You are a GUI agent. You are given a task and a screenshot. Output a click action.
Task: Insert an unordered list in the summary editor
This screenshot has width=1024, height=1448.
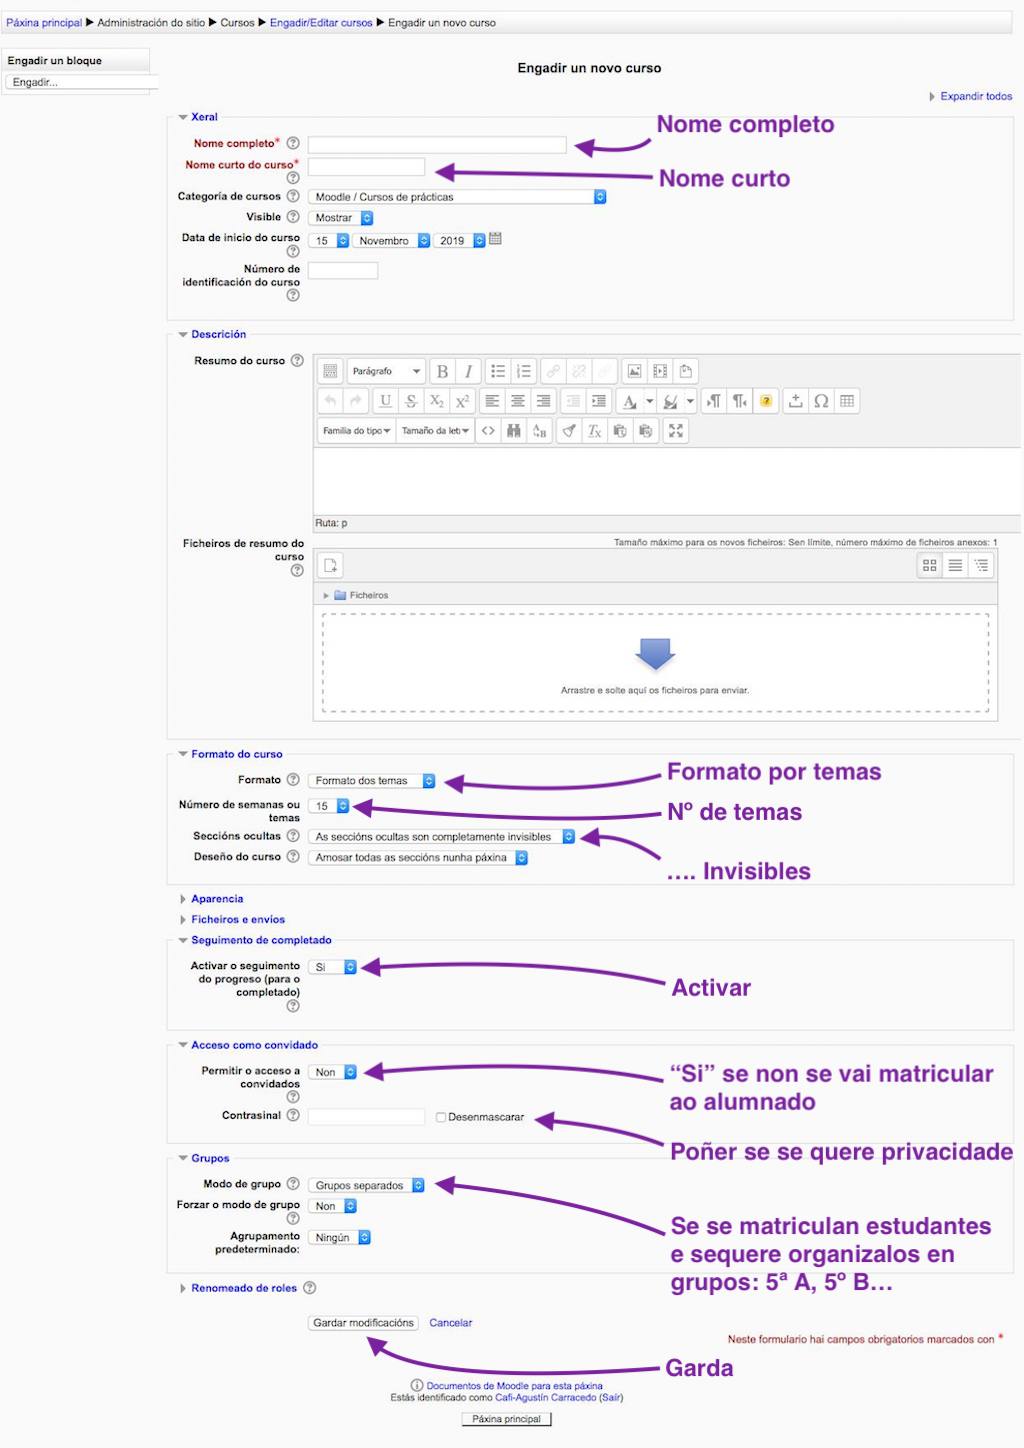[x=497, y=370]
